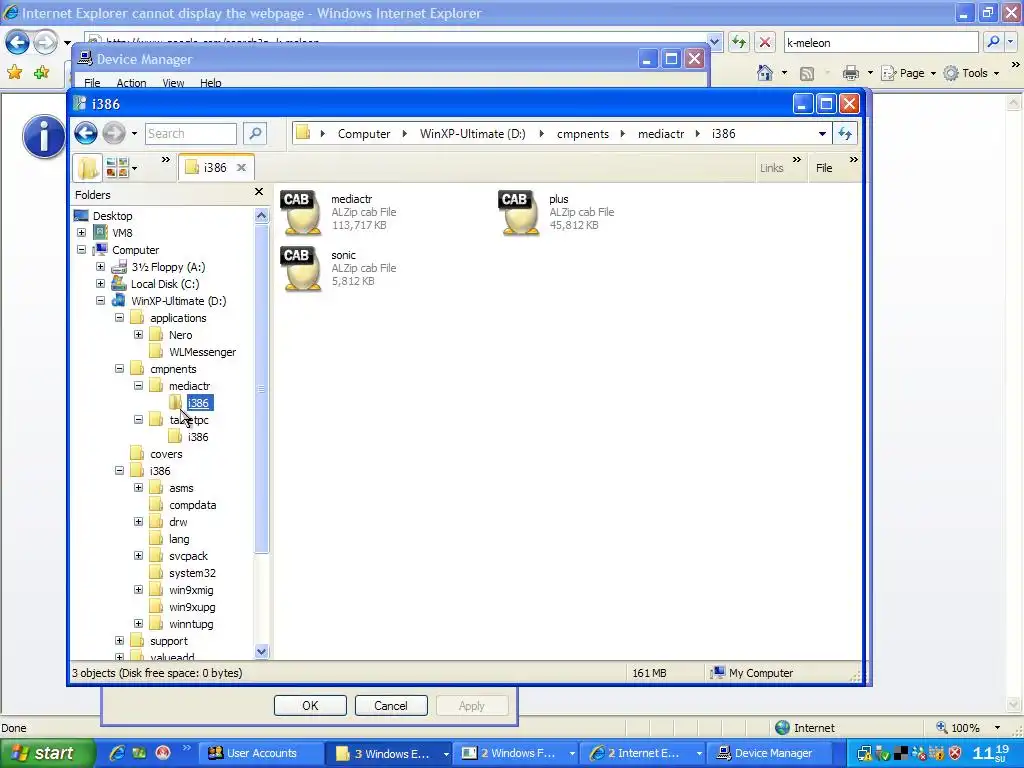This screenshot has height=768, width=1024.
Task: Select the system32 folder in the tree
Action: [192, 572]
